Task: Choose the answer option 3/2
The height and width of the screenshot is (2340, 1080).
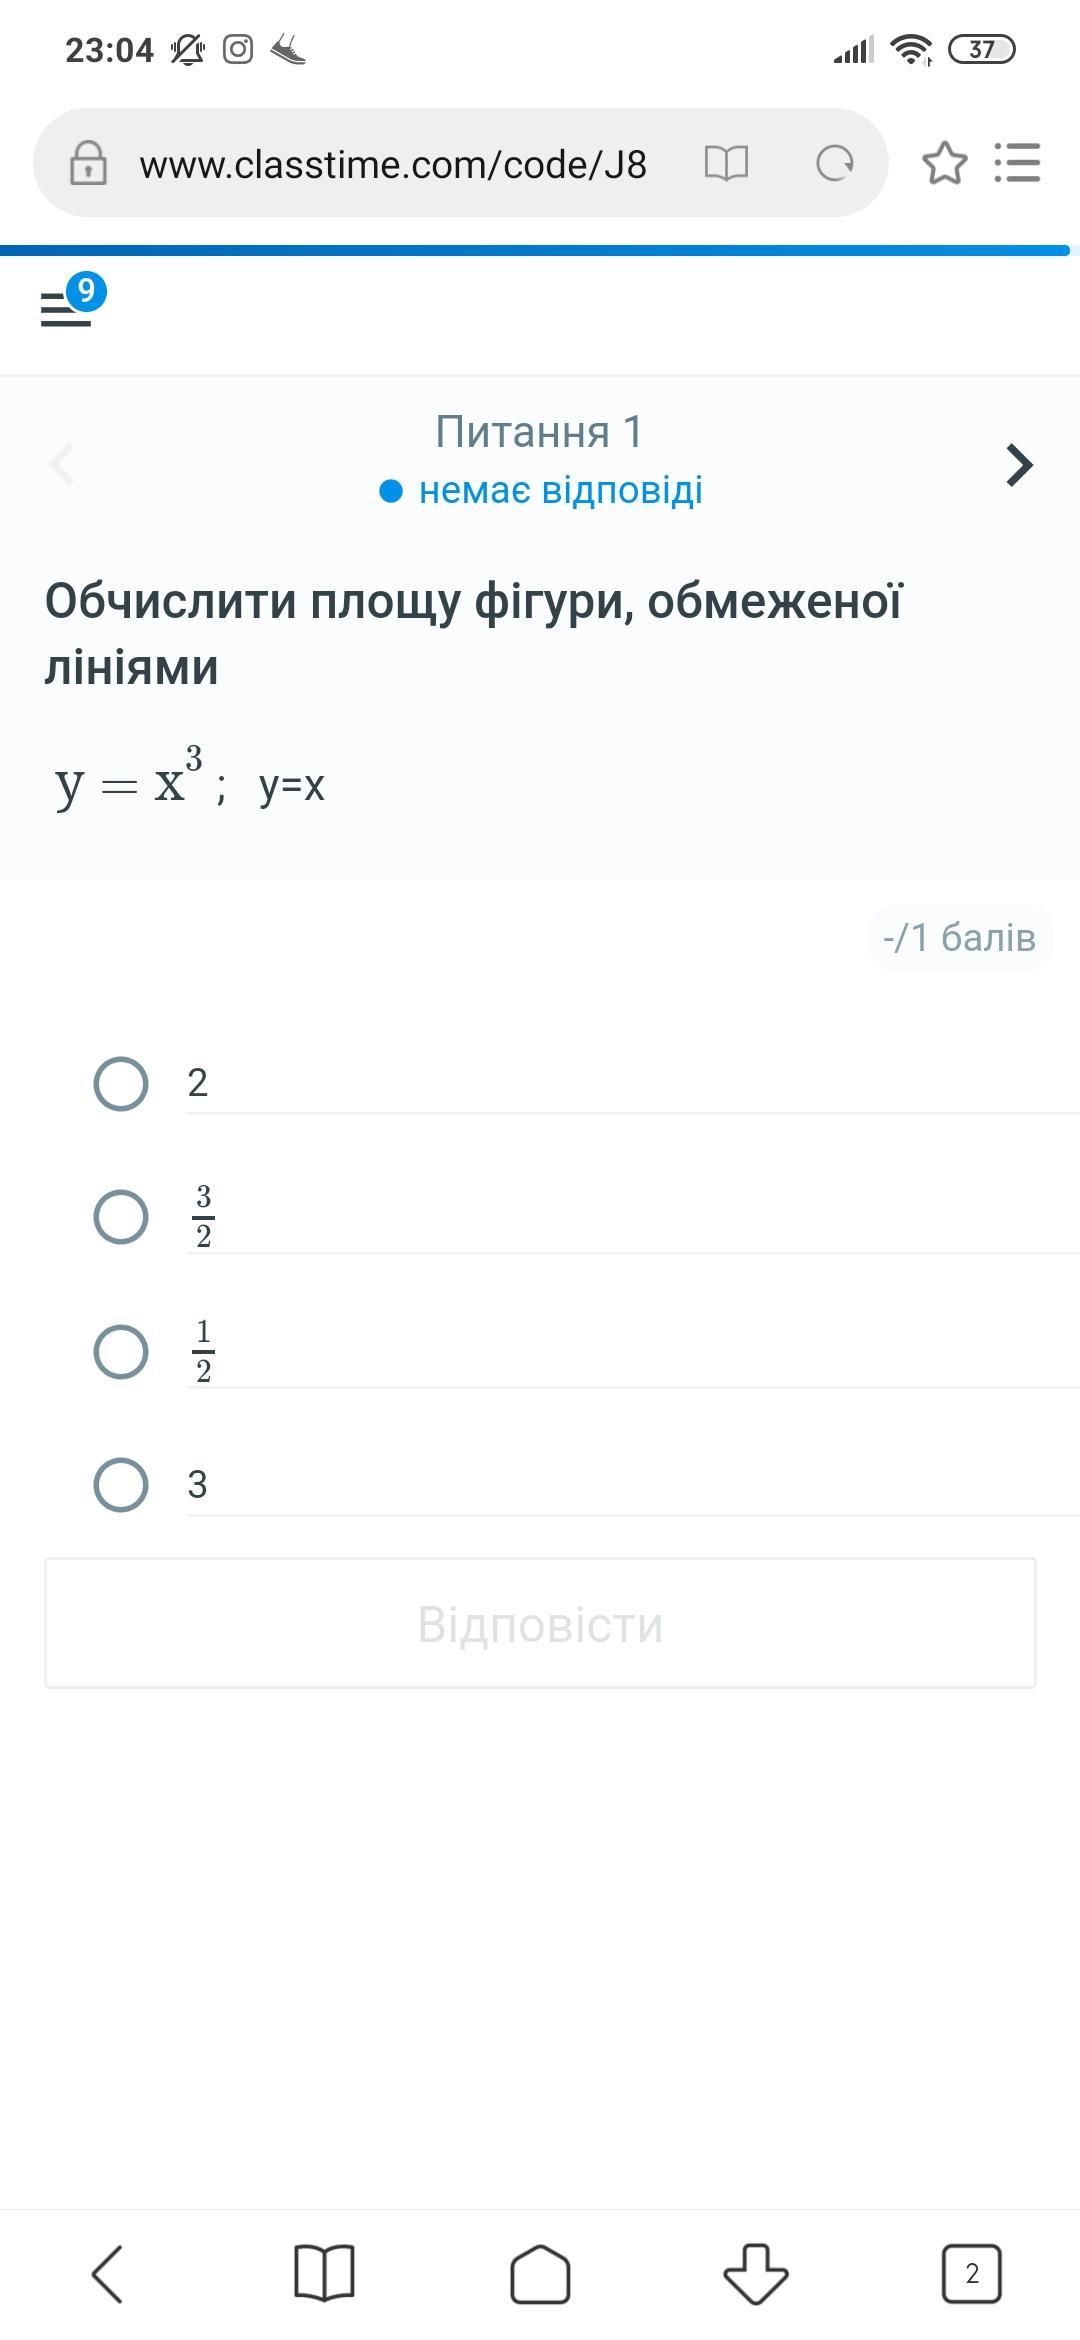Action: pos(121,1217)
